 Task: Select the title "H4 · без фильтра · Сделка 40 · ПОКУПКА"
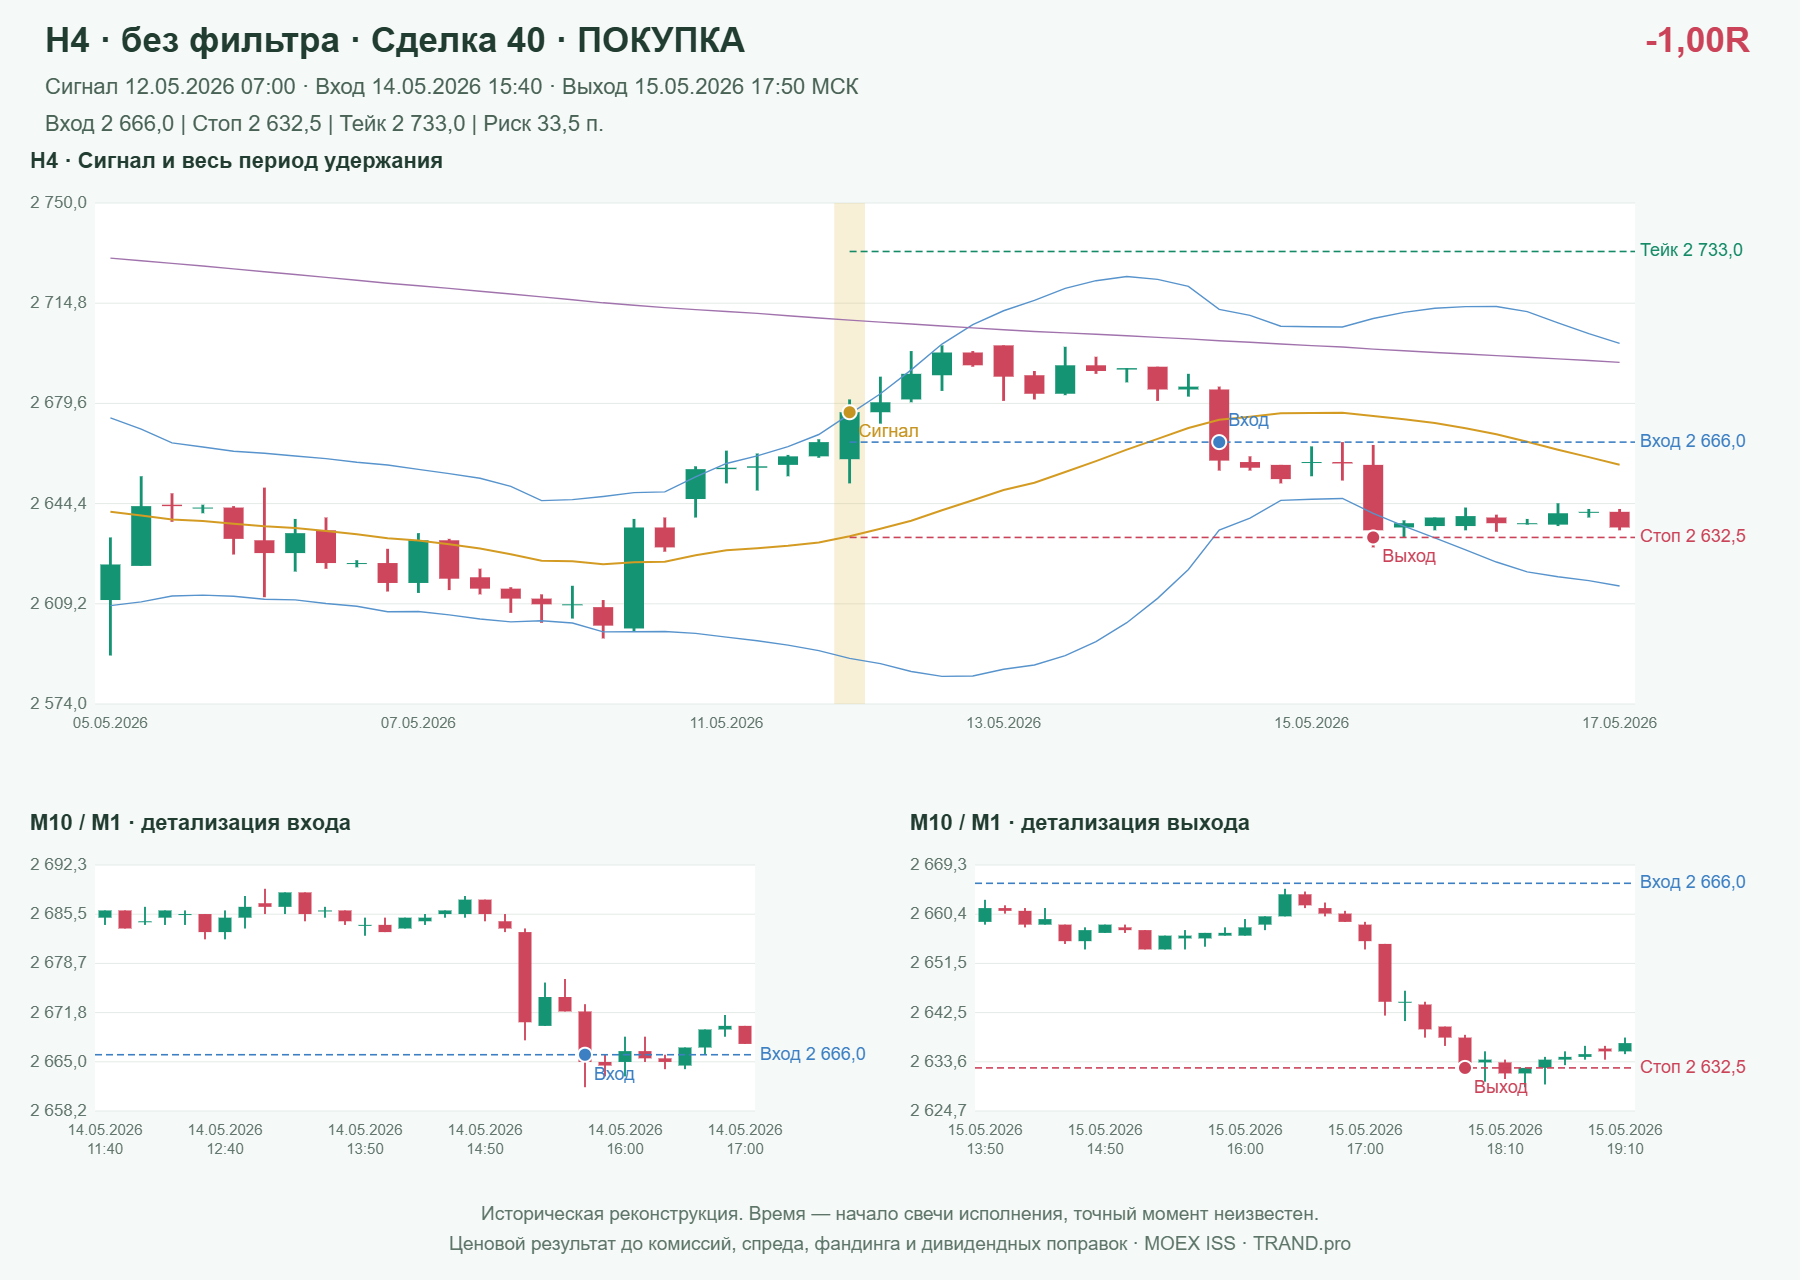395,40
